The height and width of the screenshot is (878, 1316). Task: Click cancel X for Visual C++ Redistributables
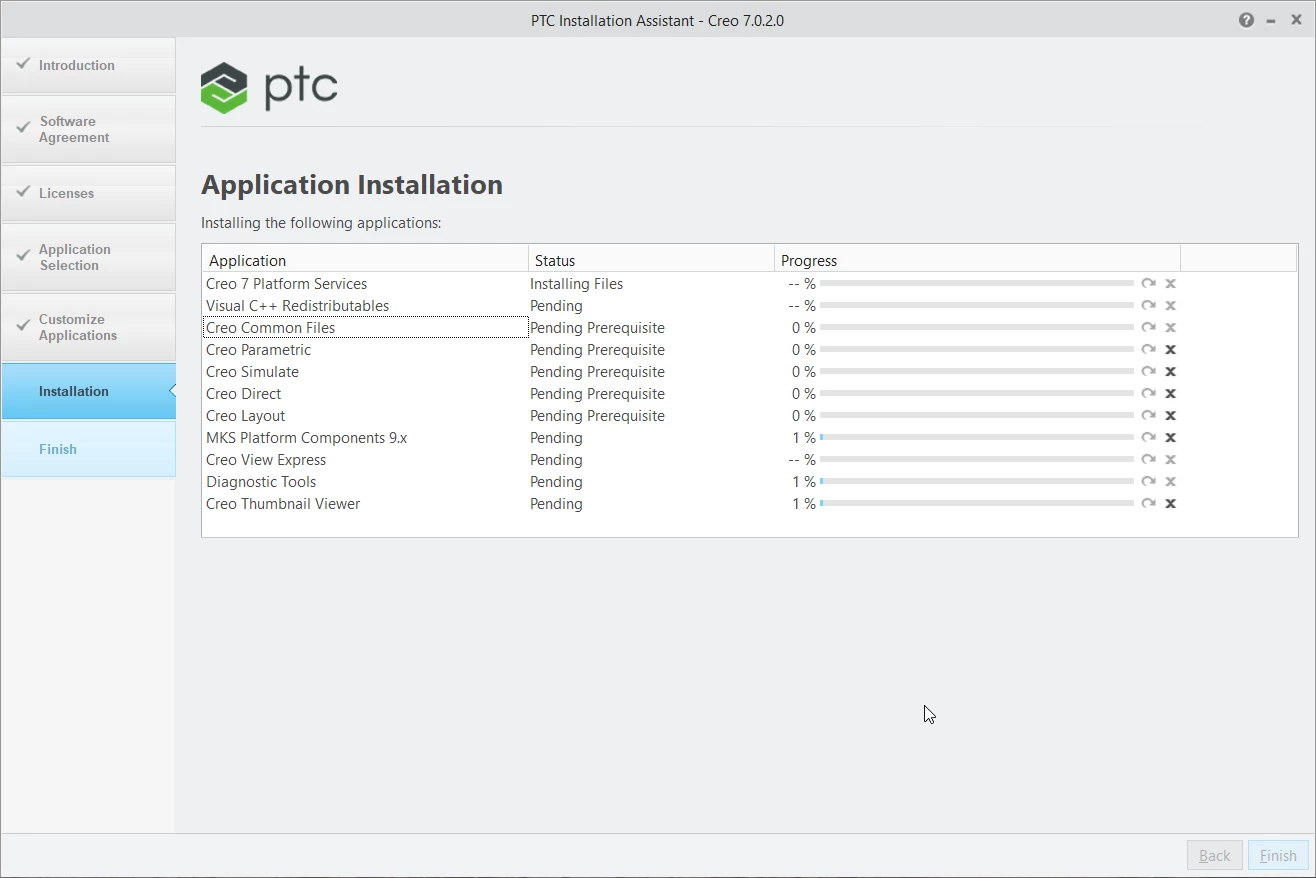pyautogui.click(x=1170, y=306)
